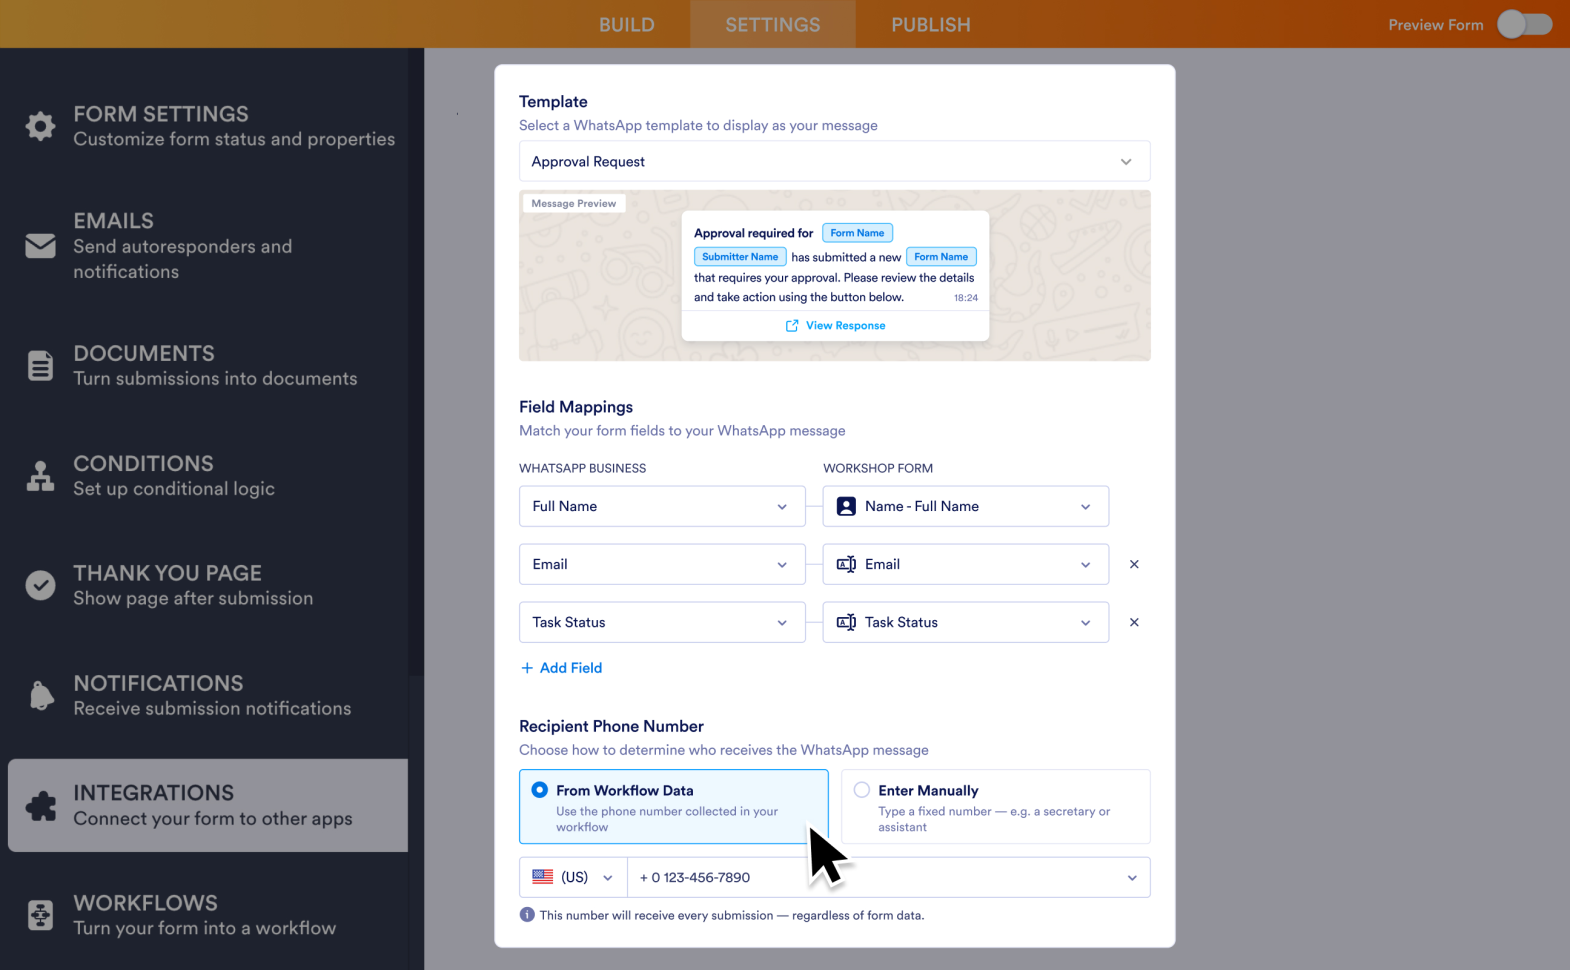Open the Emails section in sidebar

click(x=208, y=245)
